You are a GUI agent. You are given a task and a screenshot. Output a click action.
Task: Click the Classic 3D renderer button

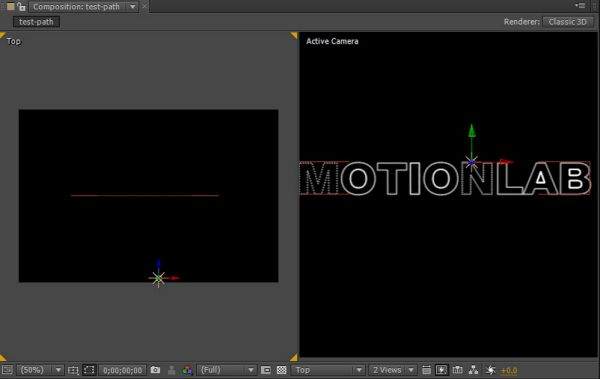tap(567, 22)
